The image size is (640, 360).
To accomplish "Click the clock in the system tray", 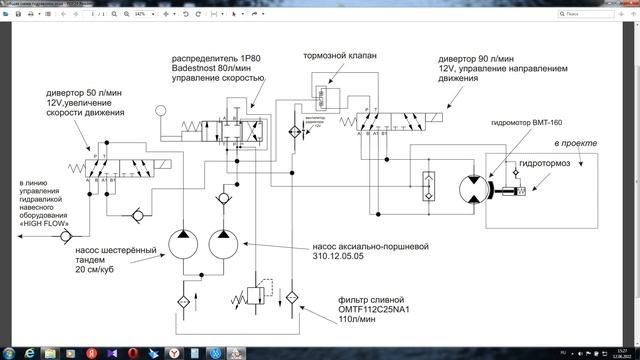I will 622,353.
